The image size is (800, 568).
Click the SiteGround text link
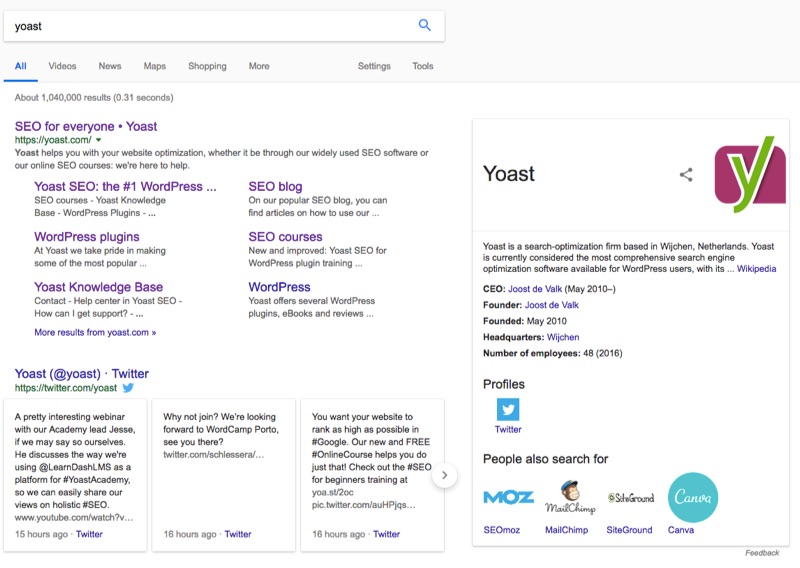[x=629, y=530]
